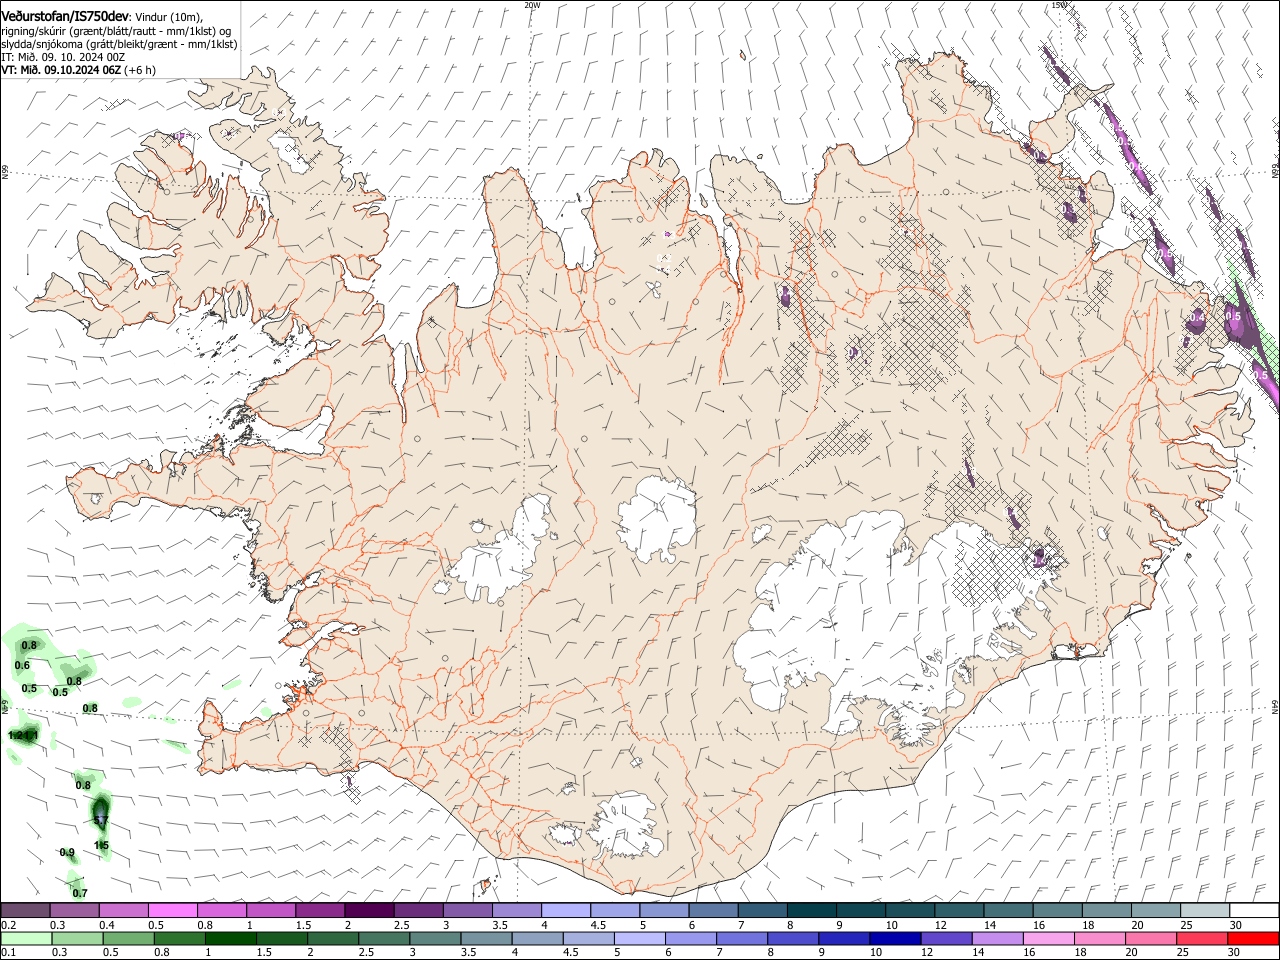Click the bright red 30 swatch in the bottom legend
The image size is (1280, 960).
click(x=1252, y=938)
